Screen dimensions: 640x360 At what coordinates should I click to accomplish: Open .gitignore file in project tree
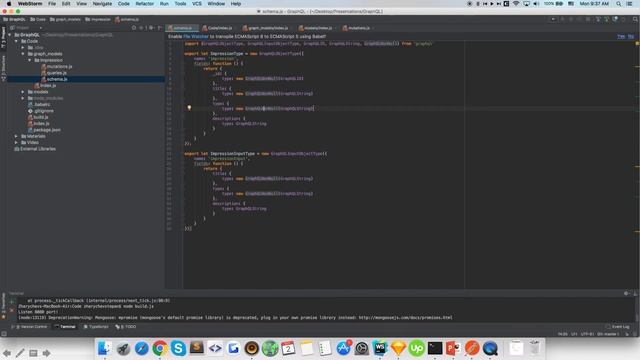(41, 111)
